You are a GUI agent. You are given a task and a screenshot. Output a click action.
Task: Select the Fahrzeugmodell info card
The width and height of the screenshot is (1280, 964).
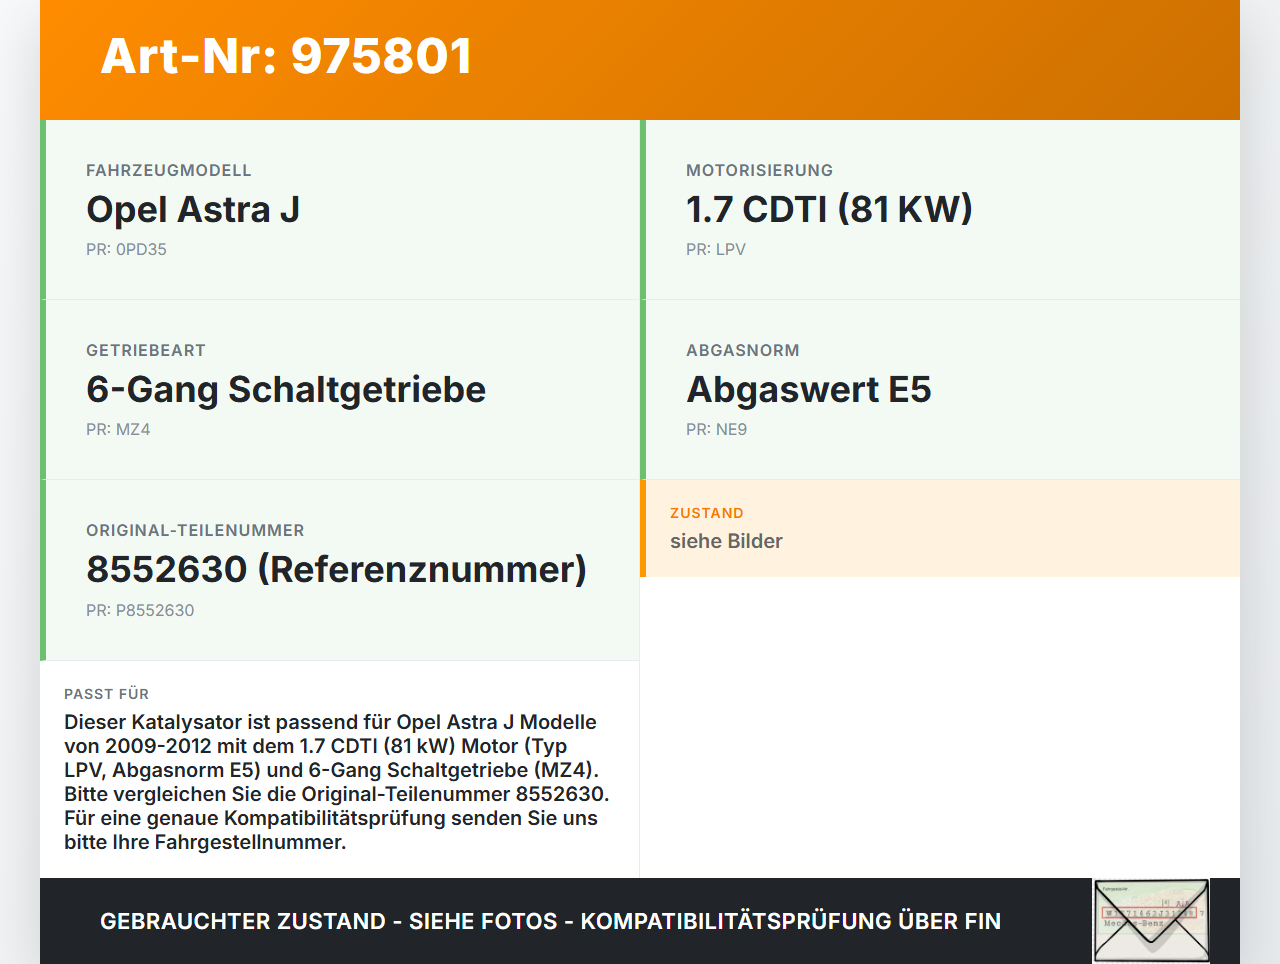340,209
